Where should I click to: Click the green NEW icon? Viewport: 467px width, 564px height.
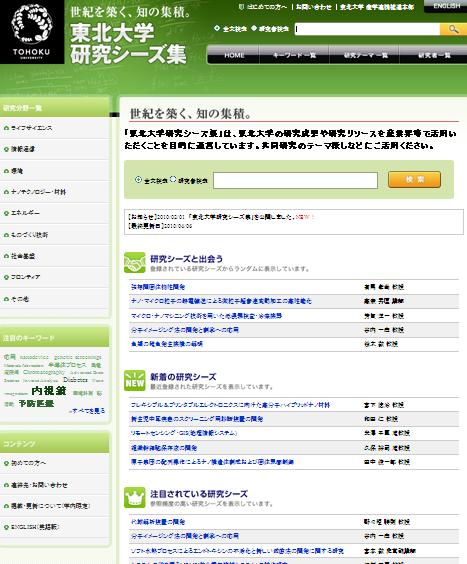coord(135,381)
